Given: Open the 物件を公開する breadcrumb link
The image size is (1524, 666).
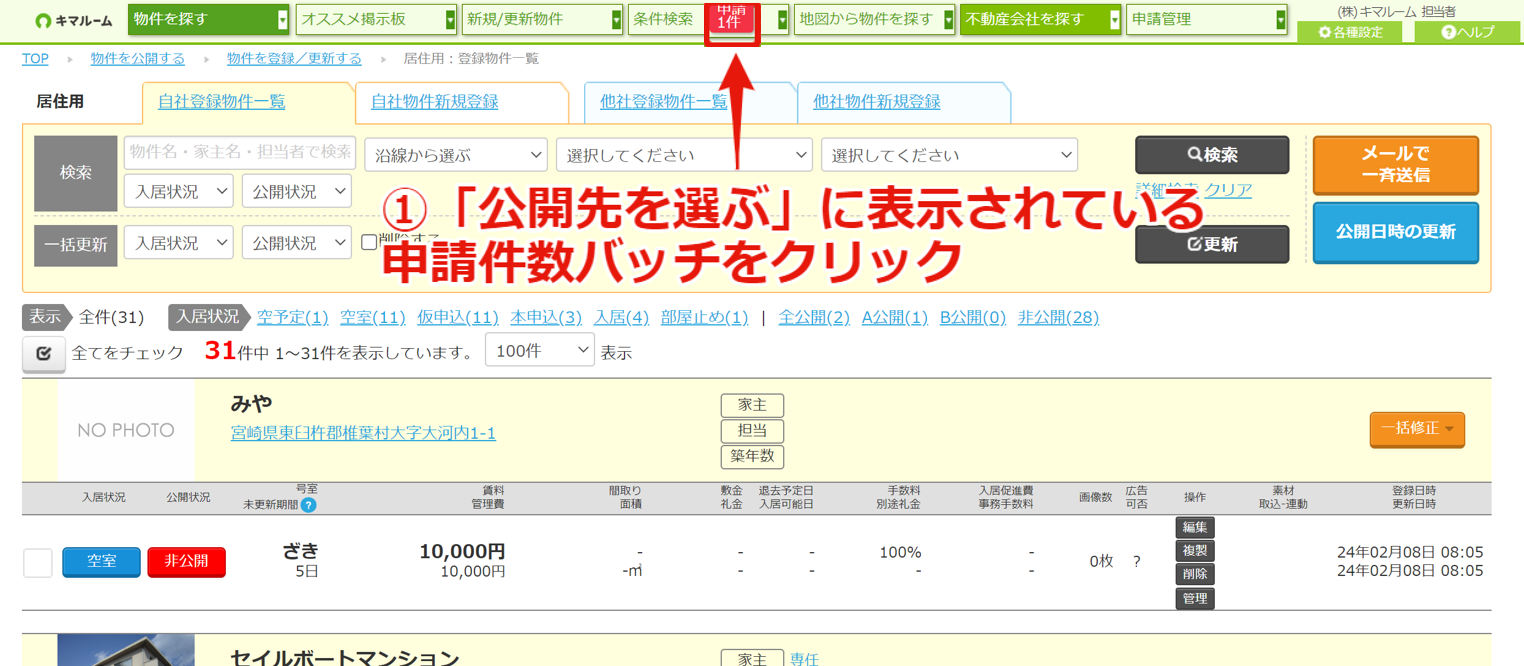Looking at the screenshot, I should (137, 59).
